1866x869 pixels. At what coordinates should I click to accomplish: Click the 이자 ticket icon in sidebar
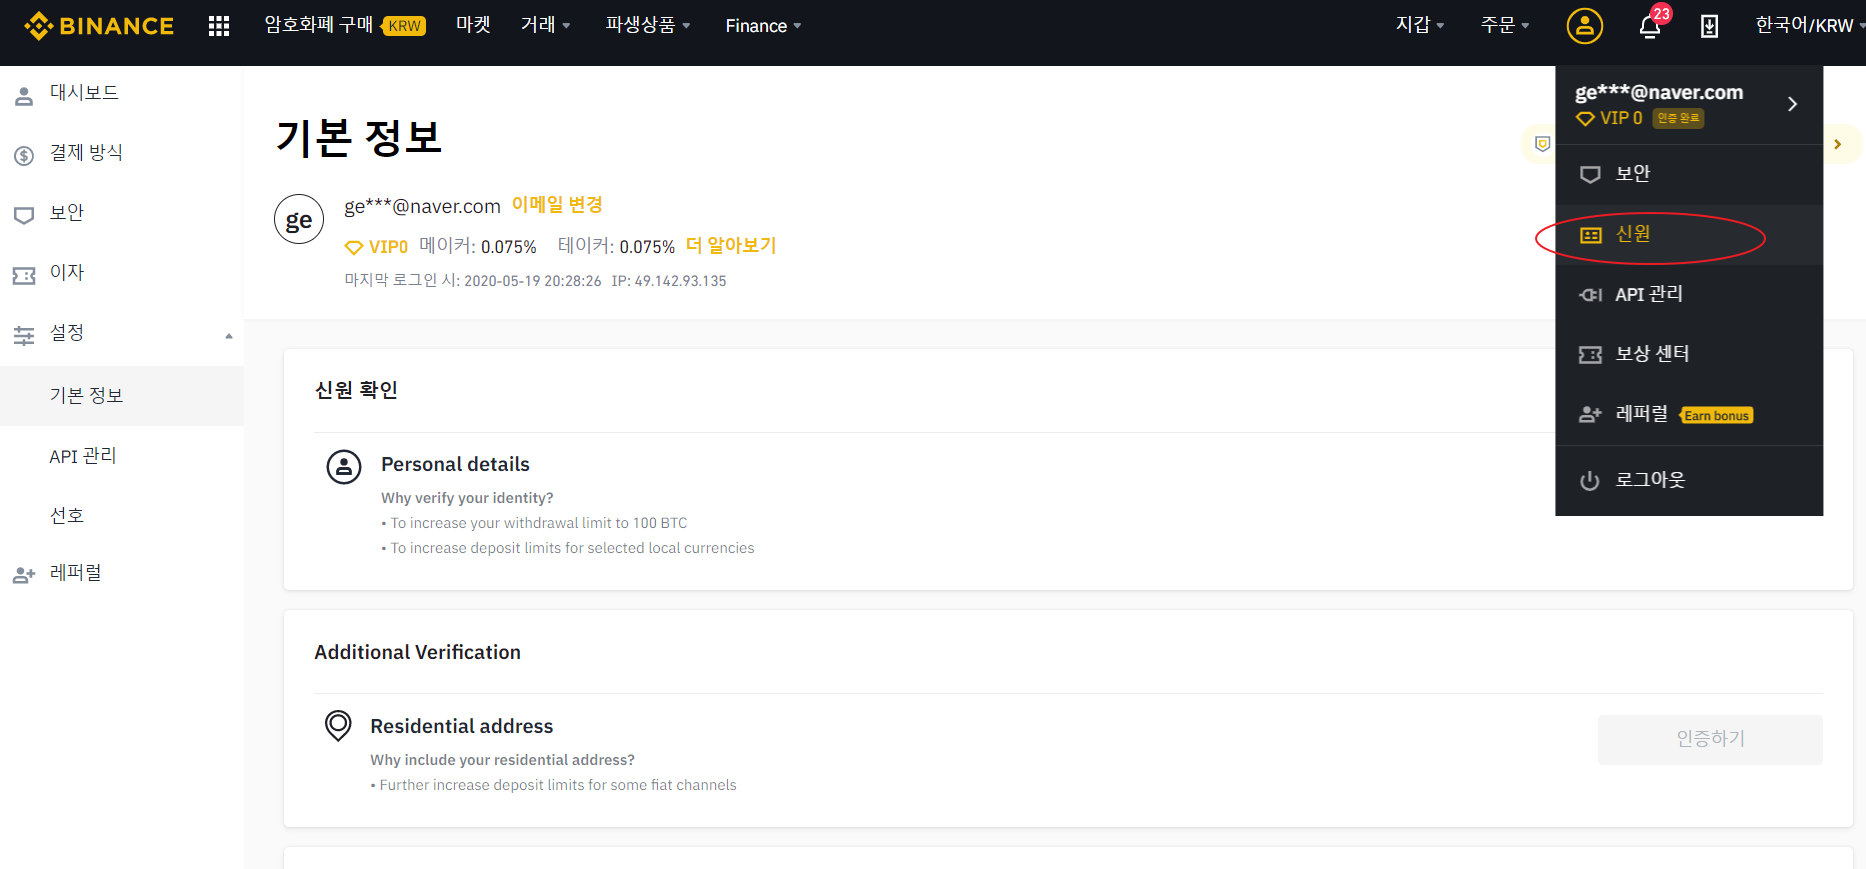(x=24, y=275)
